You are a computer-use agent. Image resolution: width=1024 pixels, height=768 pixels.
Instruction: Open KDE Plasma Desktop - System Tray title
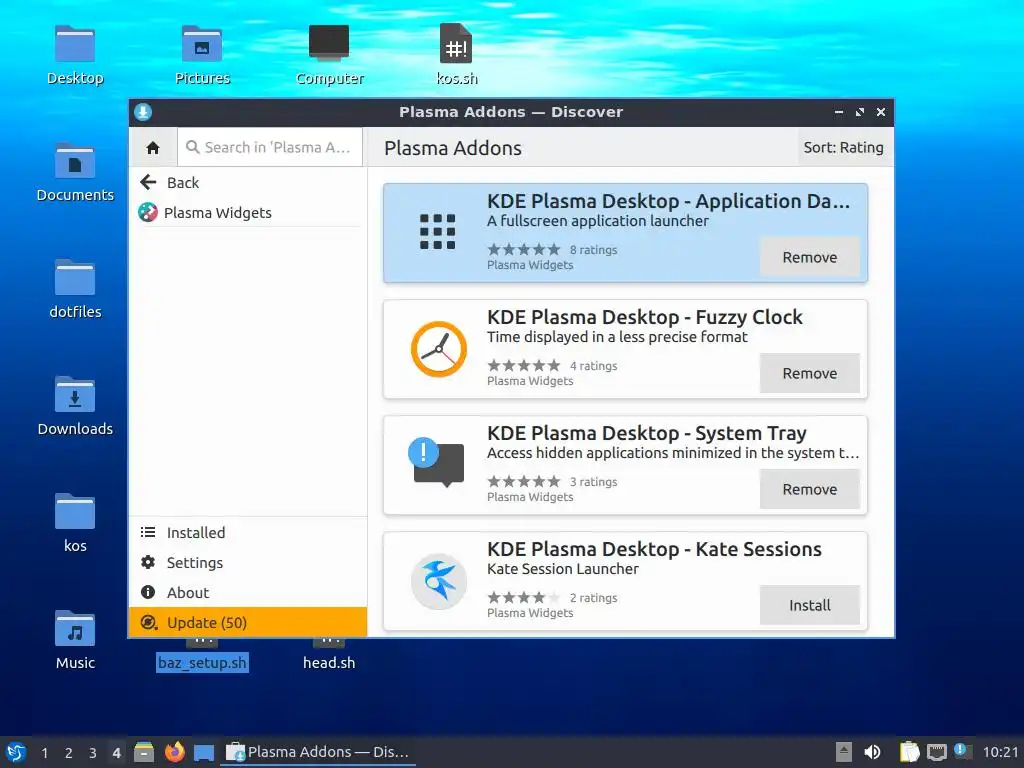click(647, 434)
